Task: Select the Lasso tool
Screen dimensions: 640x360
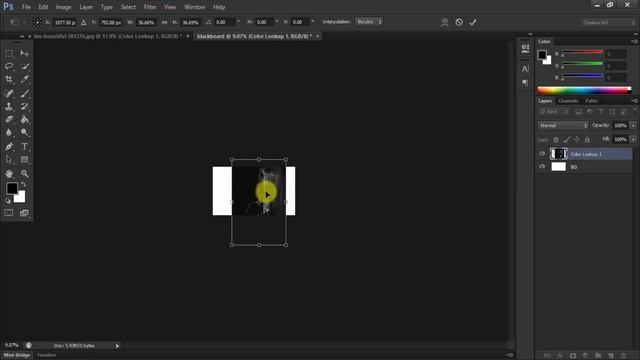Action: [9, 66]
